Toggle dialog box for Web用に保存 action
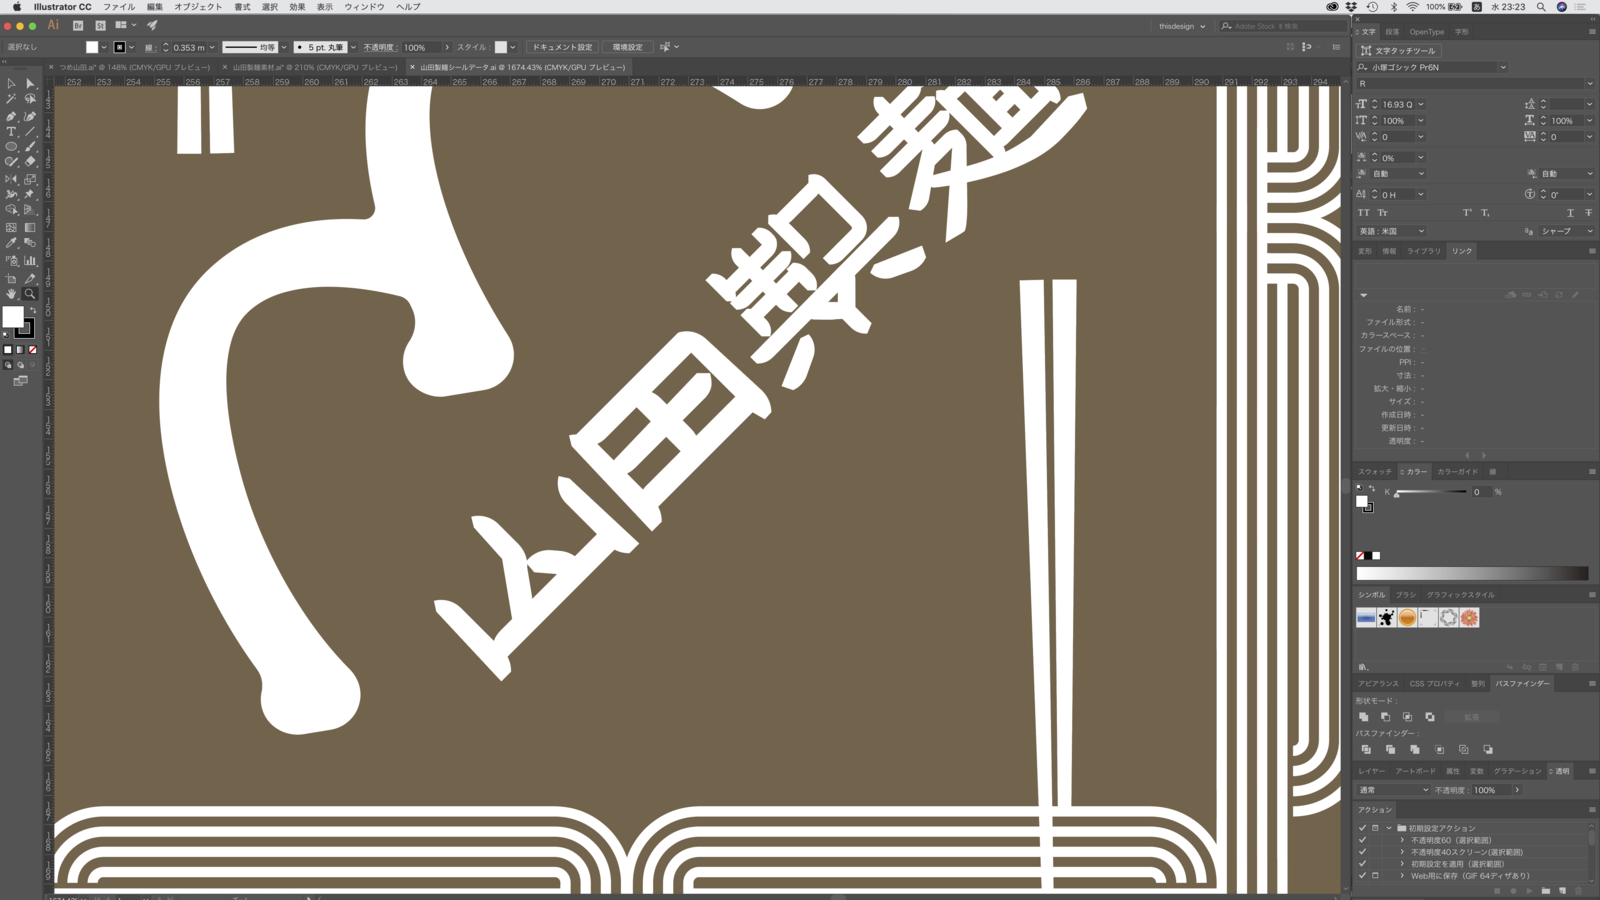1600x900 pixels. (1375, 876)
